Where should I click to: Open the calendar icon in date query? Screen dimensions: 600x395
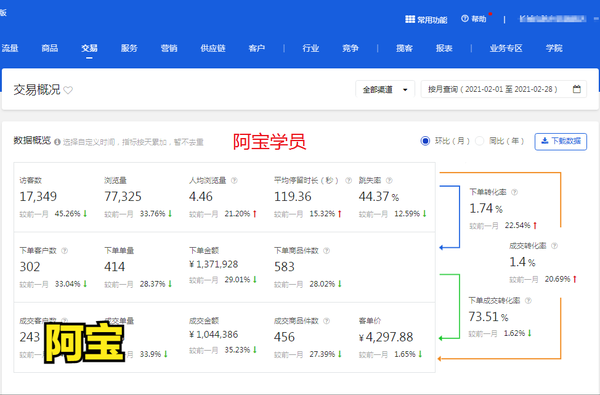coord(577,89)
